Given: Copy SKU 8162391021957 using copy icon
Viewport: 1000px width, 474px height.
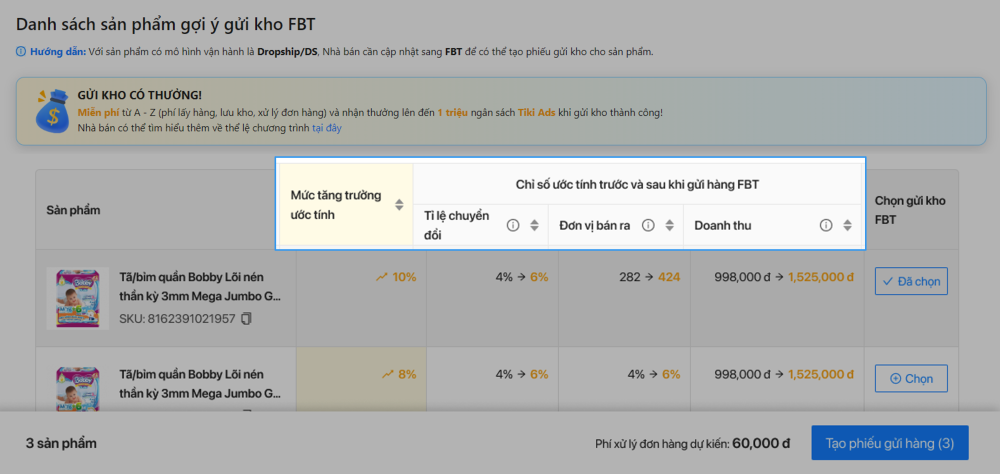Looking at the screenshot, I should point(246,319).
